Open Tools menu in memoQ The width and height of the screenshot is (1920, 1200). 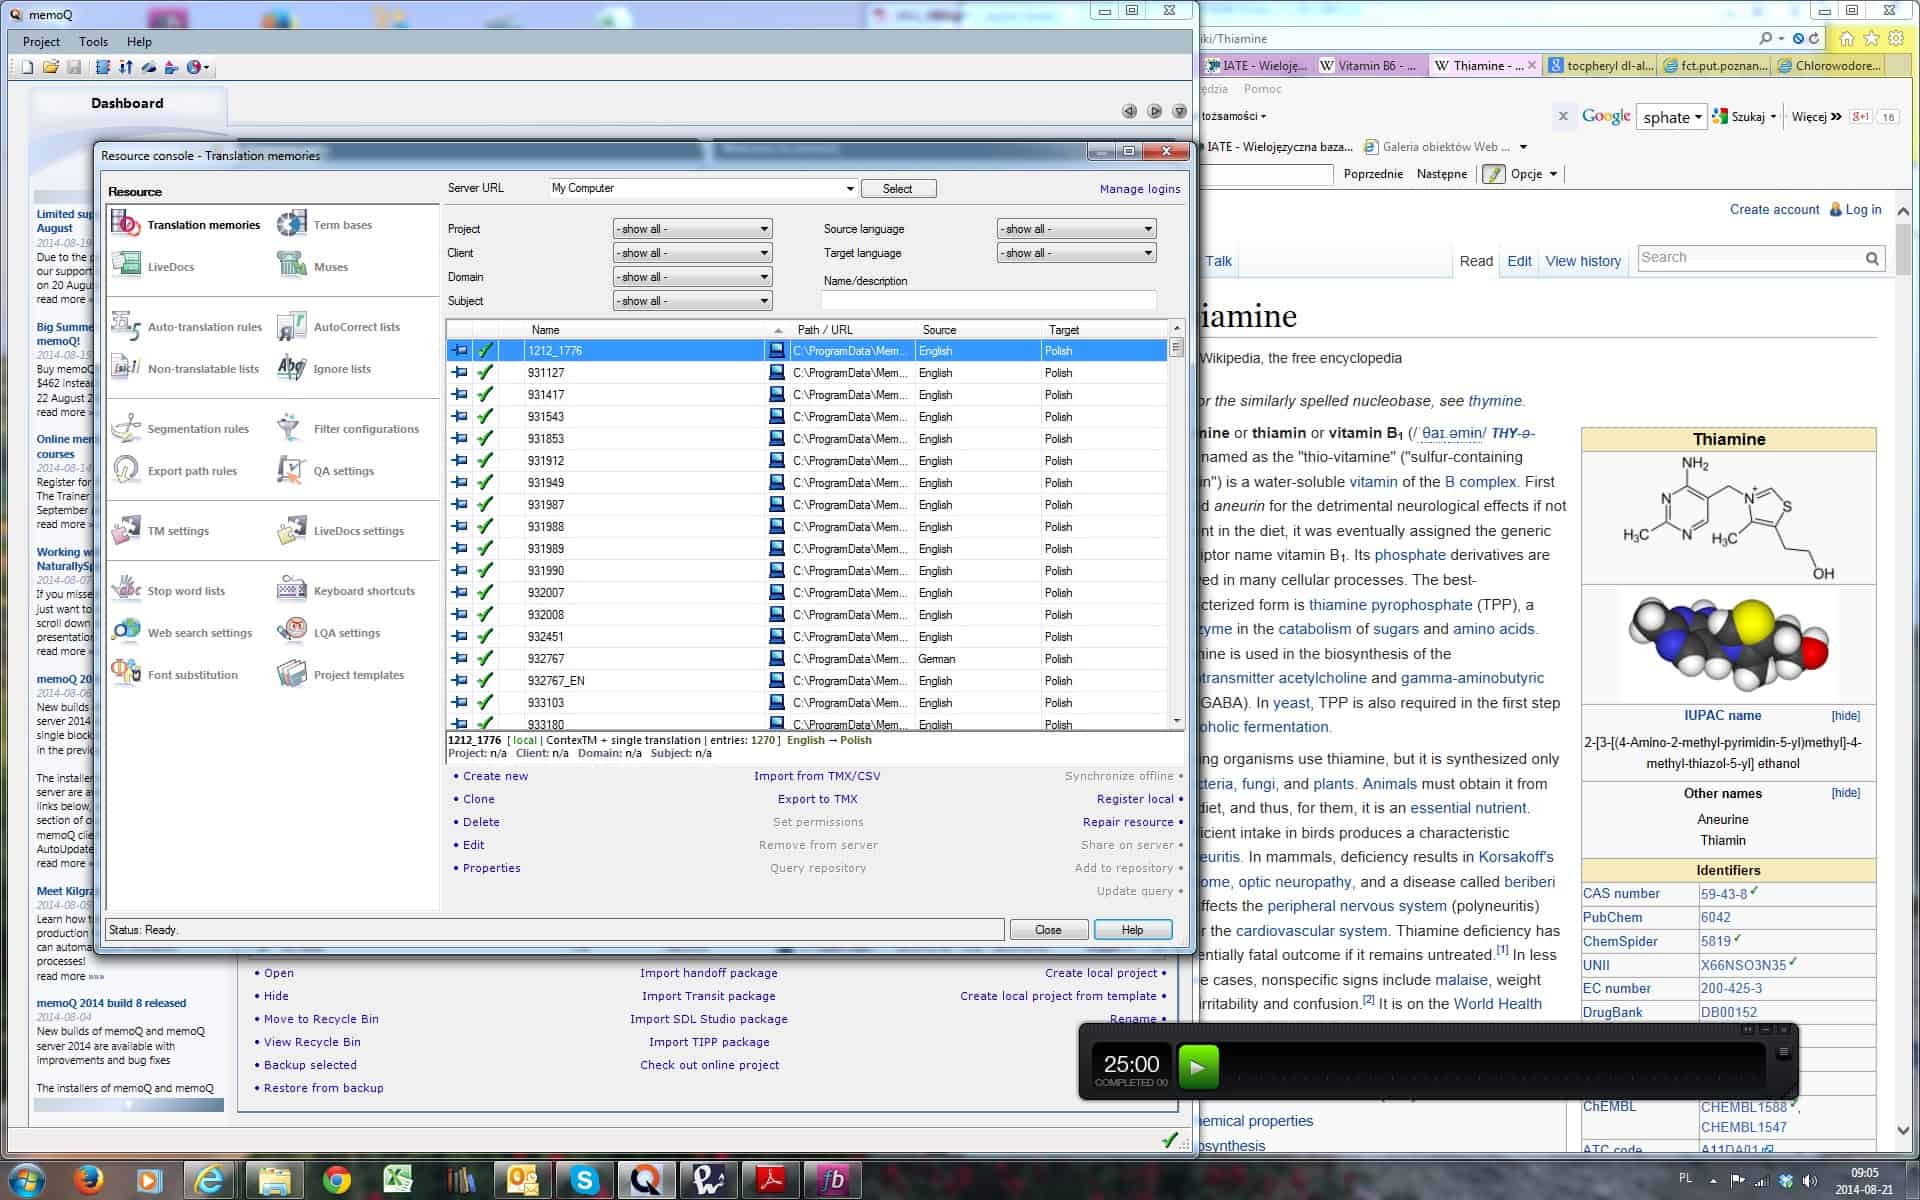93,42
